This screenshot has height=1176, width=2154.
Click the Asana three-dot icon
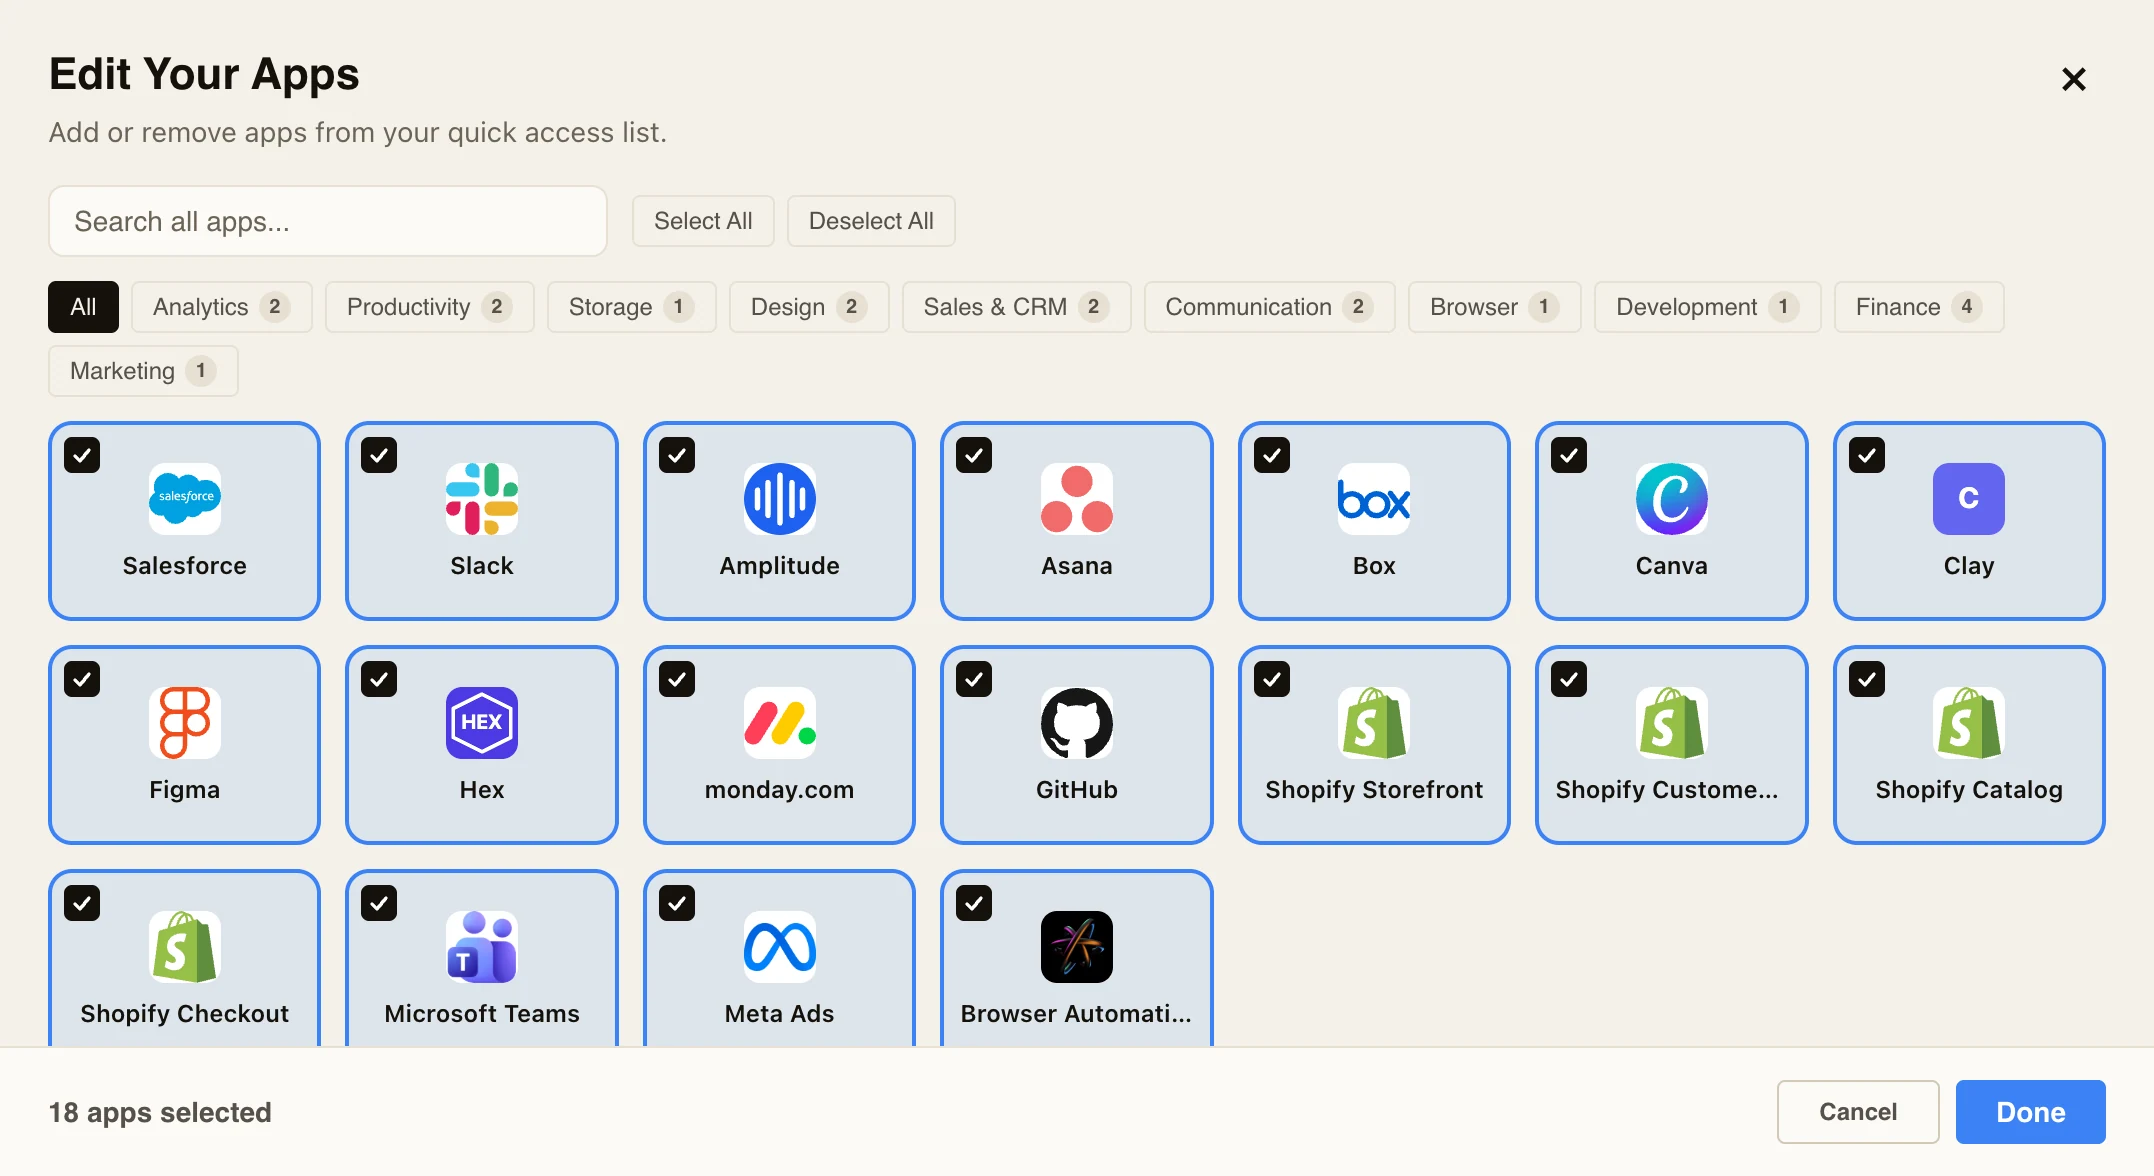click(x=1077, y=498)
